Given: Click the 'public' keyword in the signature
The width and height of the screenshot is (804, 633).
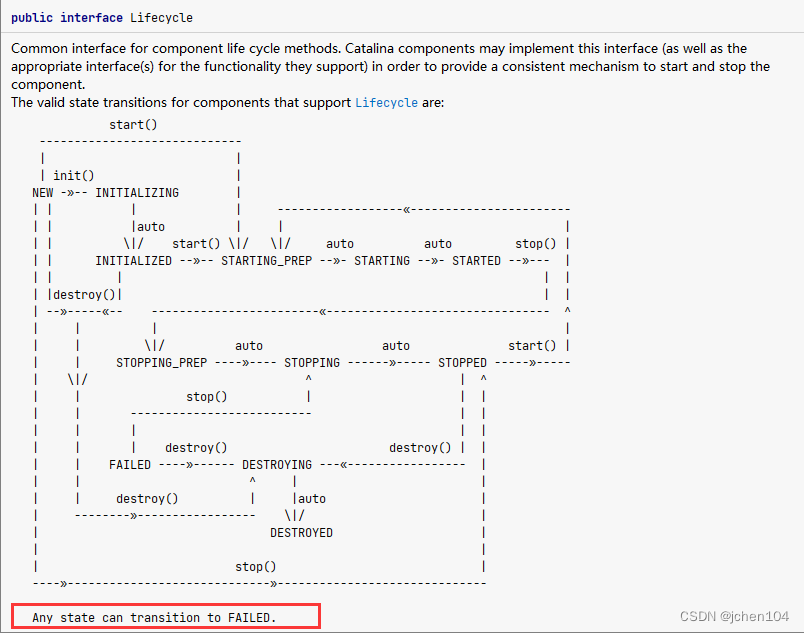Looking at the screenshot, I should 32,18.
